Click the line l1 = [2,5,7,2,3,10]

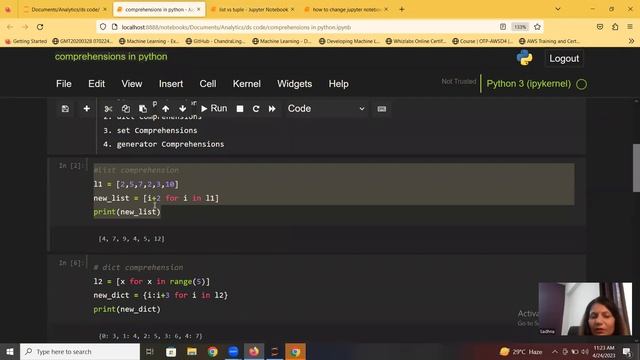click(136, 184)
